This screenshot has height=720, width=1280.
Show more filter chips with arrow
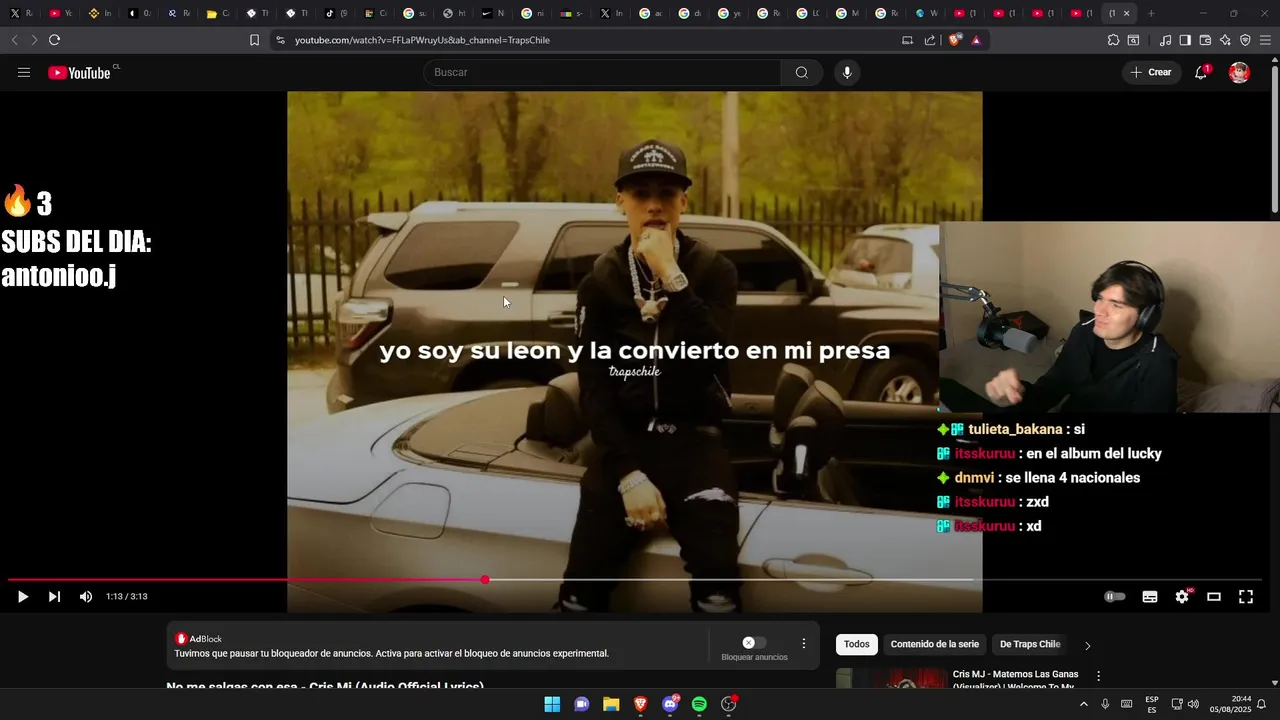(x=1088, y=646)
